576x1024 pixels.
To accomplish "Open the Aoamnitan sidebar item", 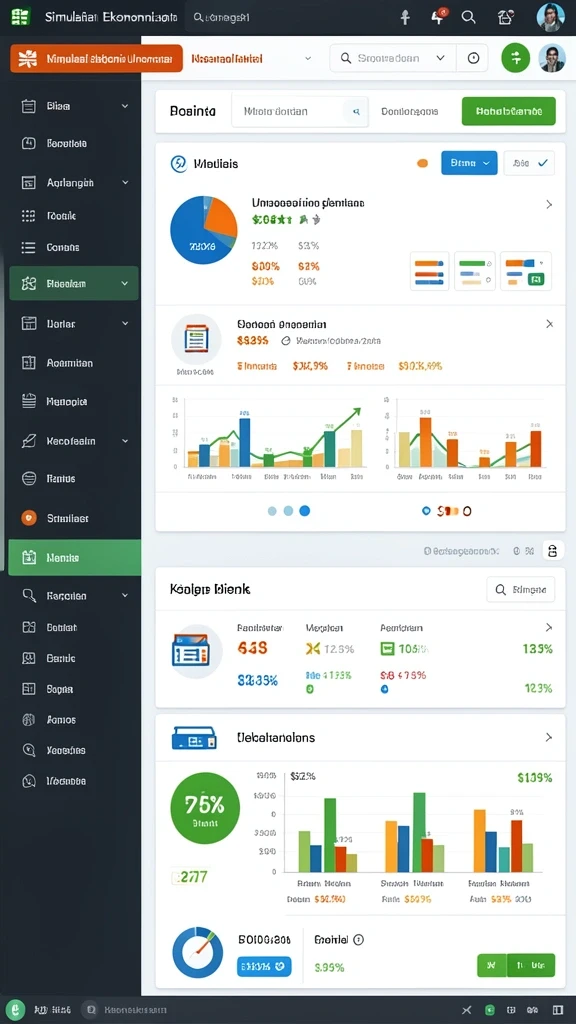I will point(71,363).
